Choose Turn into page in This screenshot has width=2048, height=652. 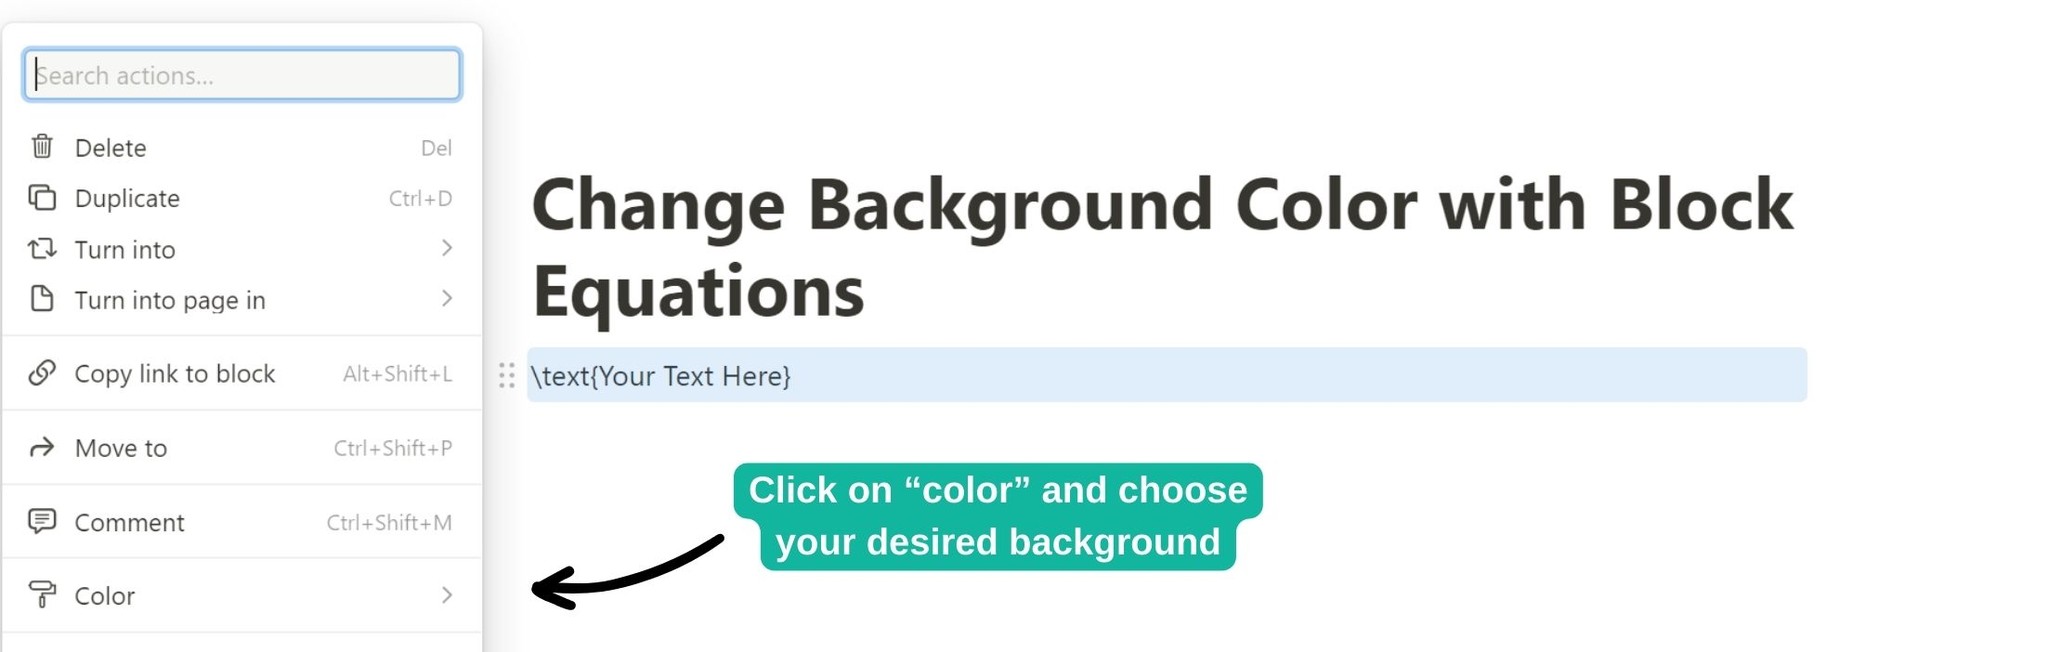(x=170, y=299)
